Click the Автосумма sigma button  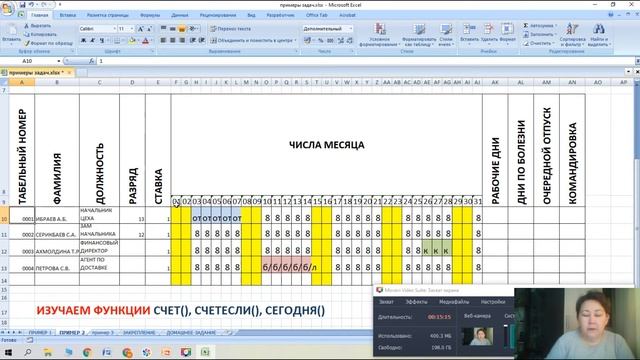click(x=539, y=26)
